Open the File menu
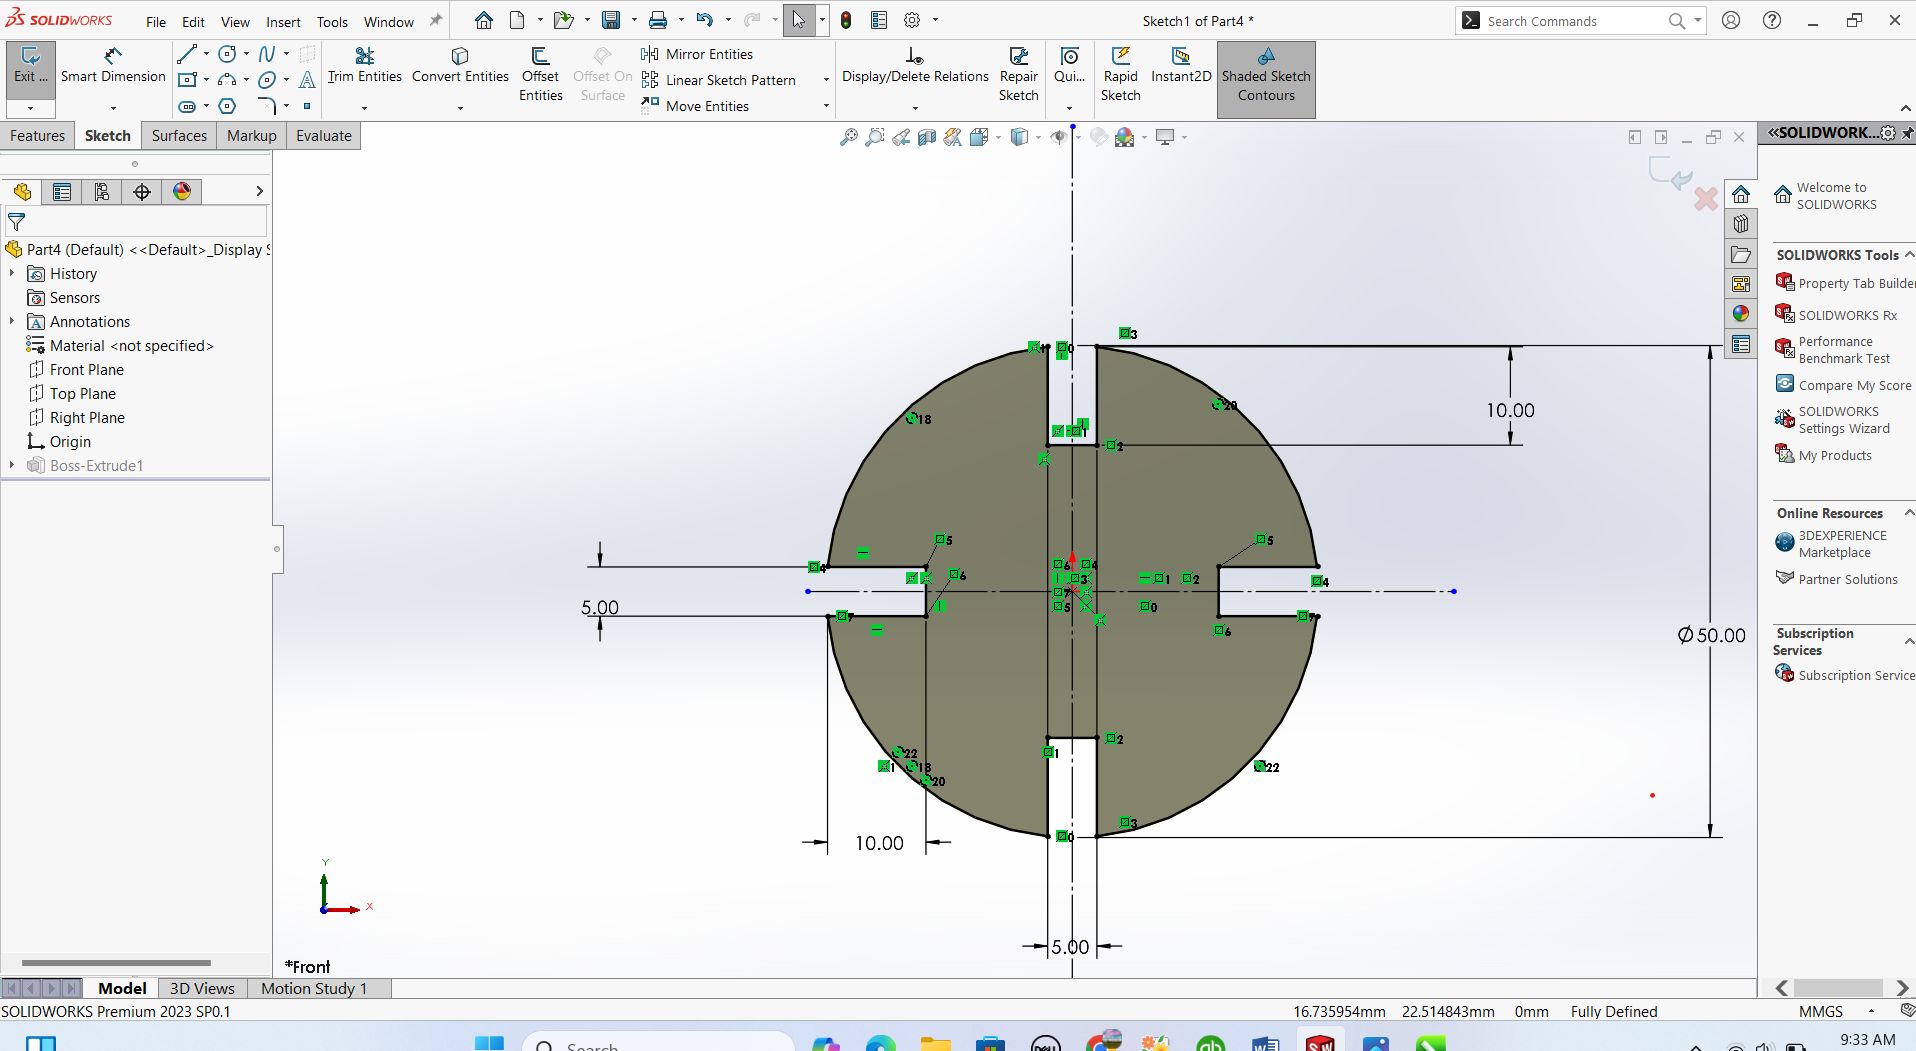This screenshot has height=1051, width=1916. [156, 22]
